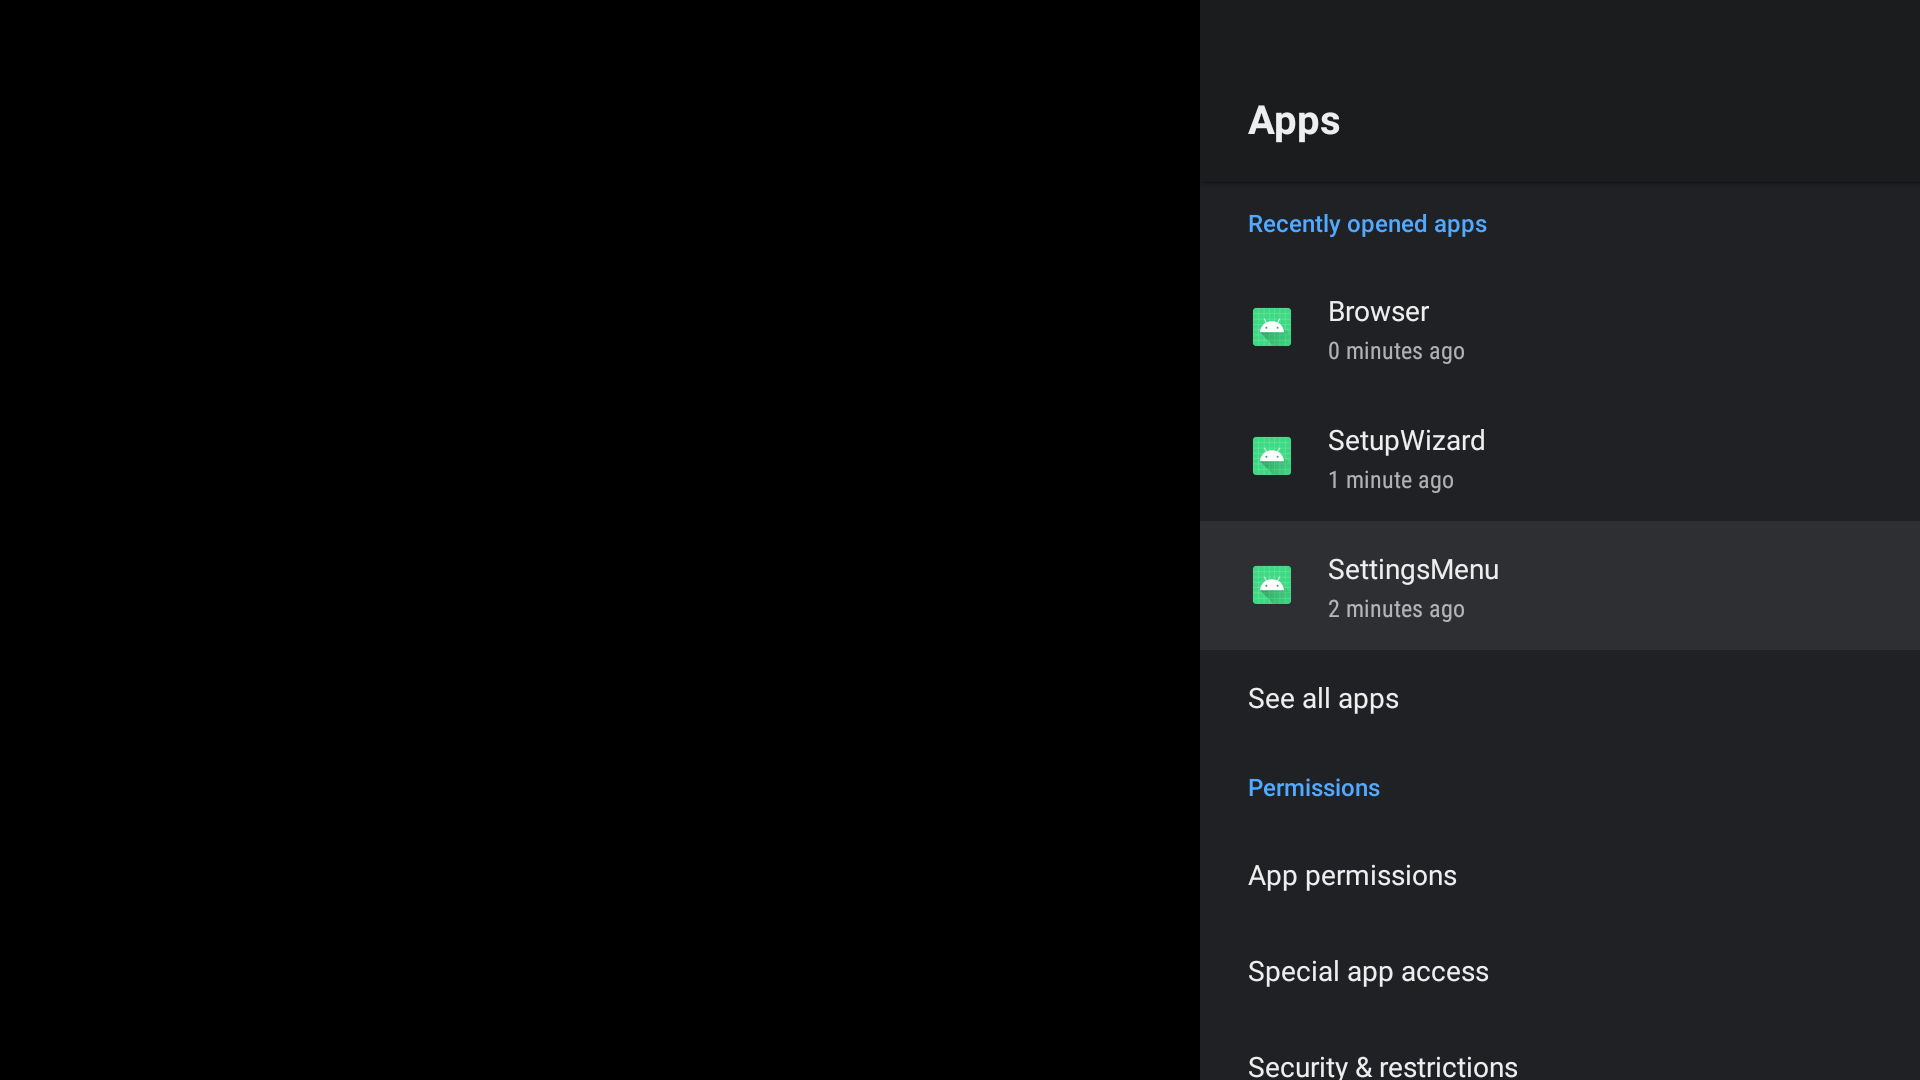Open Special app access
The width and height of the screenshot is (1920, 1080).
click(x=1560, y=971)
